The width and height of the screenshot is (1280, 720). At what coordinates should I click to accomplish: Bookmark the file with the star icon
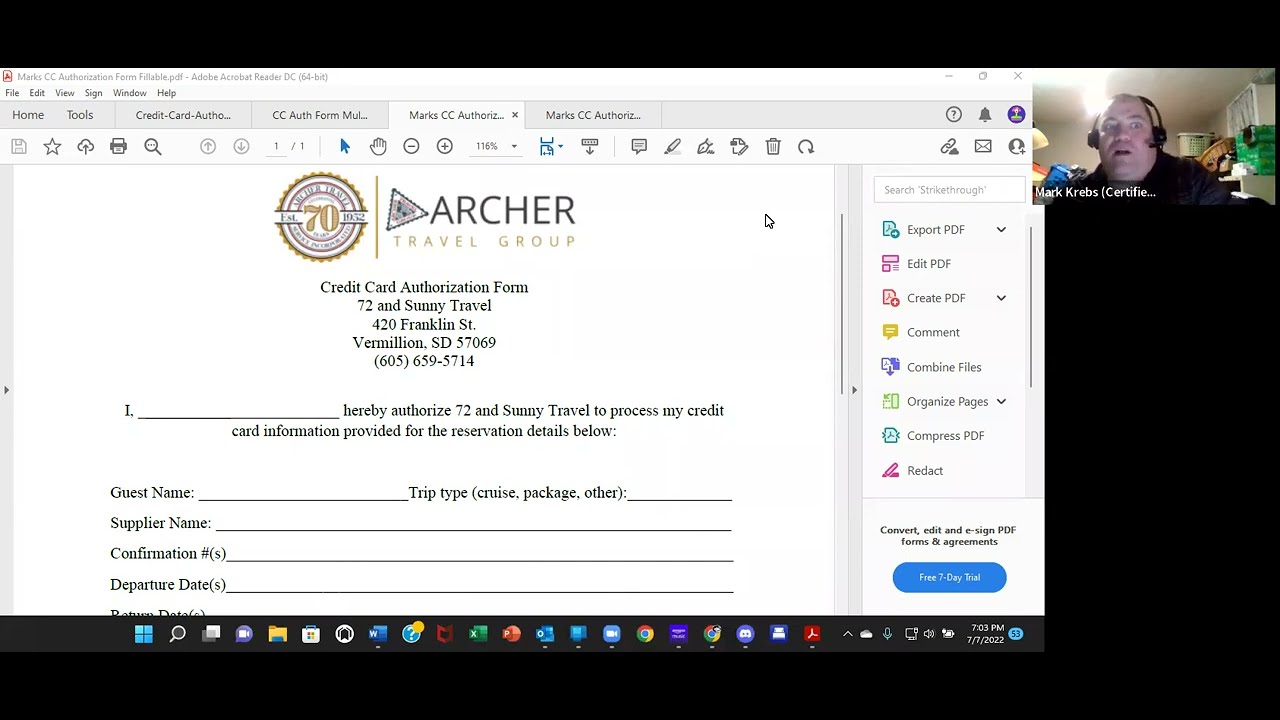[x=52, y=147]
